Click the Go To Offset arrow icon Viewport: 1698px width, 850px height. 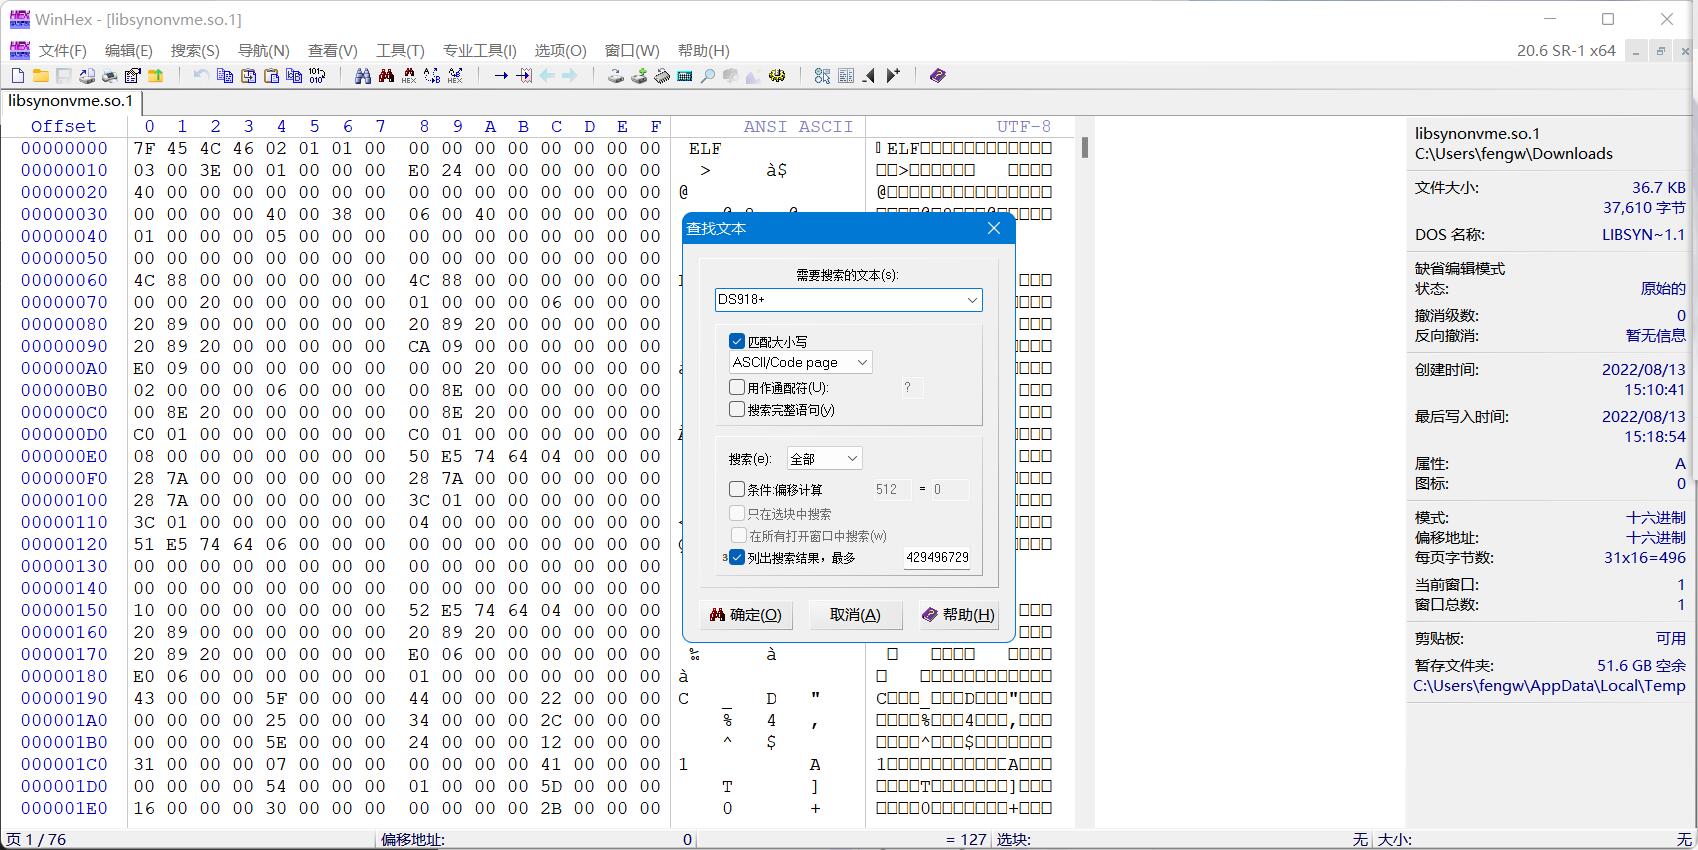coord(501,76)
